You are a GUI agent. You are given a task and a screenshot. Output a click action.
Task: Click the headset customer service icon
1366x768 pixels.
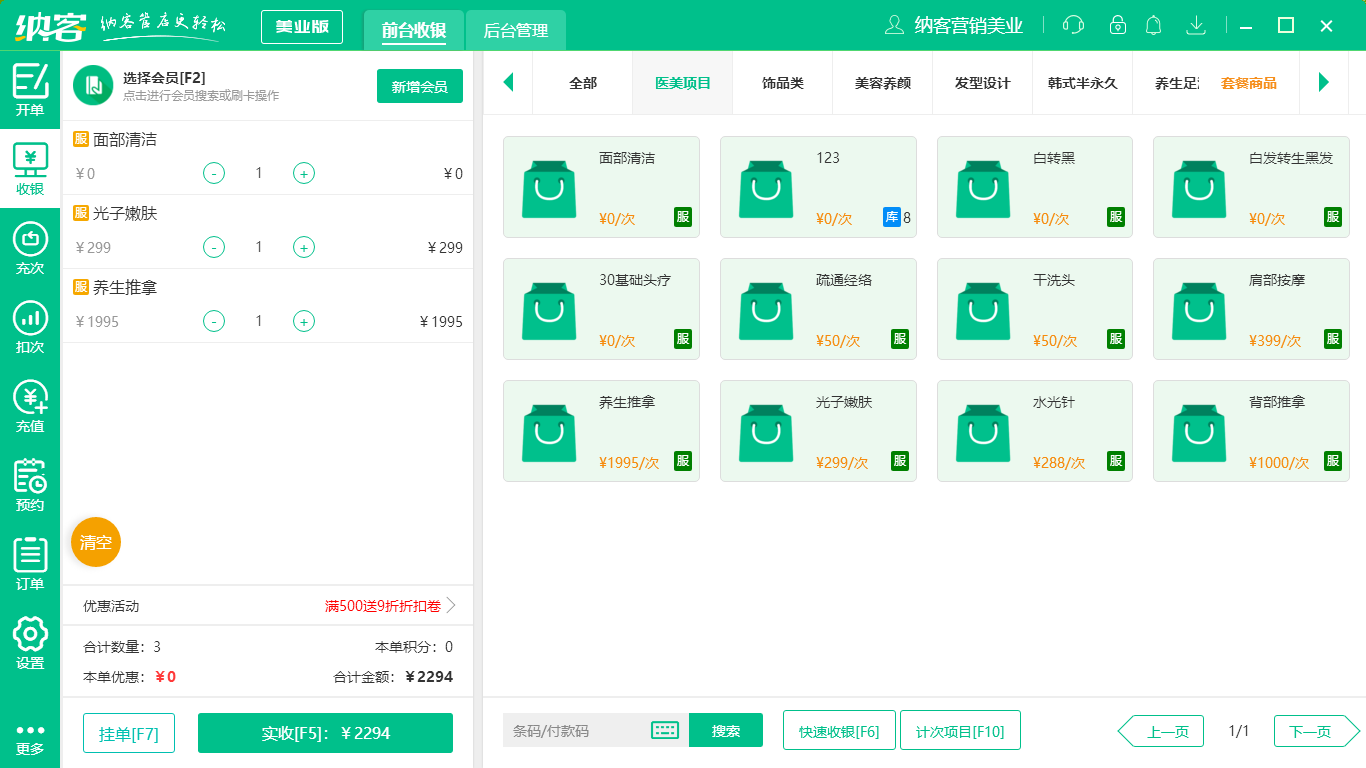point(1073,25)
